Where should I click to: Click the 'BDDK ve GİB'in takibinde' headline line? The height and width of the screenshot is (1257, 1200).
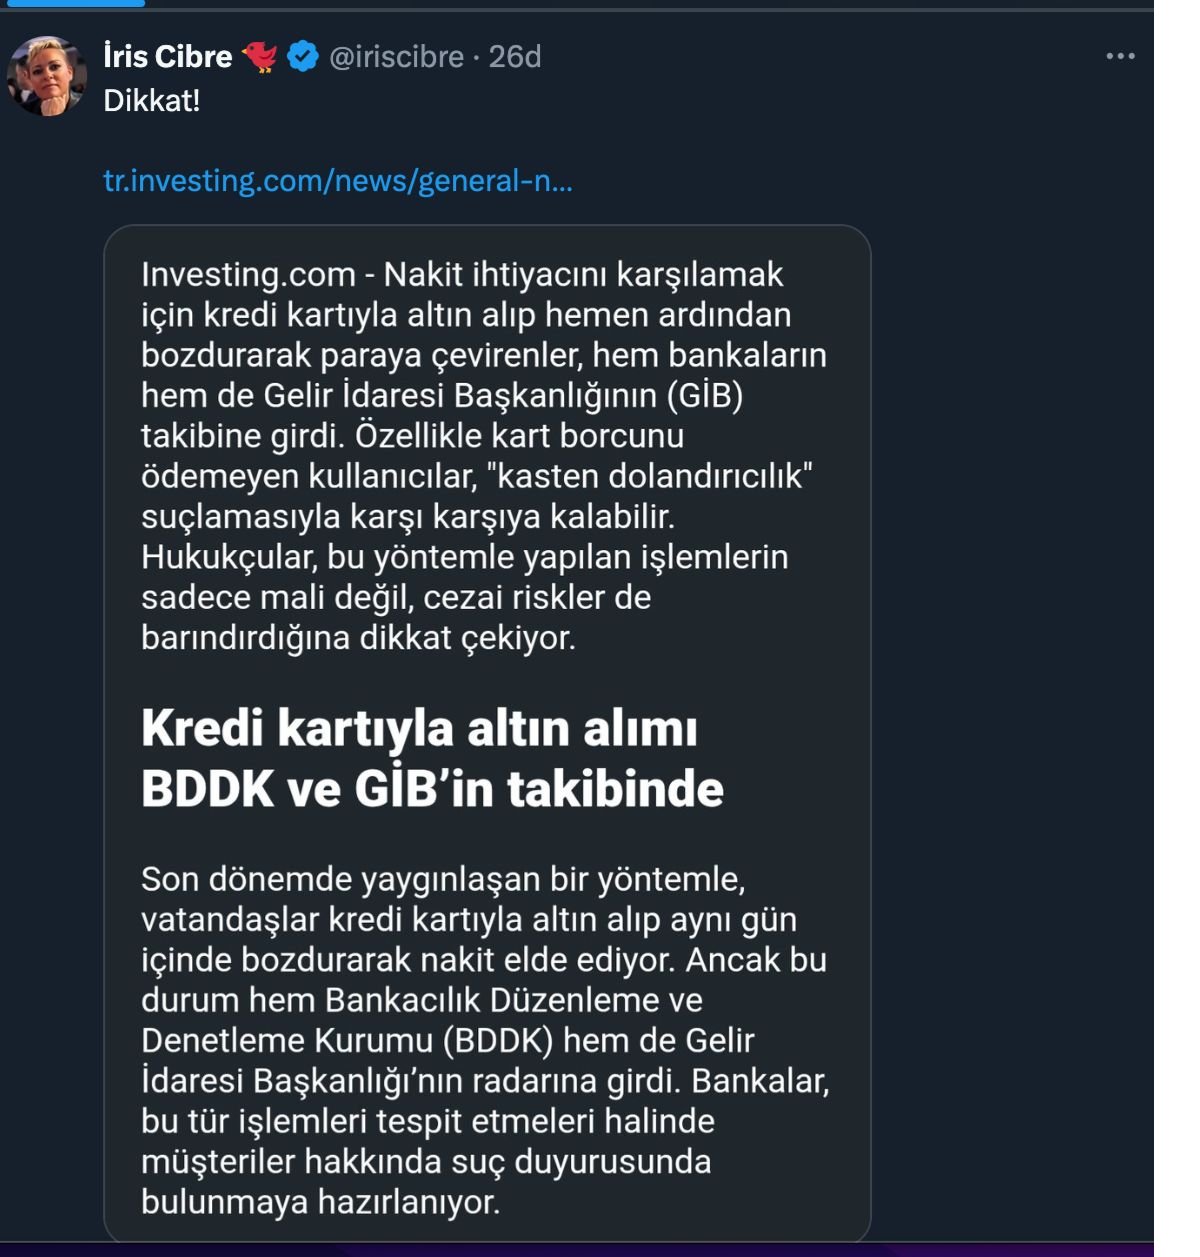click(x=432, y=788)
